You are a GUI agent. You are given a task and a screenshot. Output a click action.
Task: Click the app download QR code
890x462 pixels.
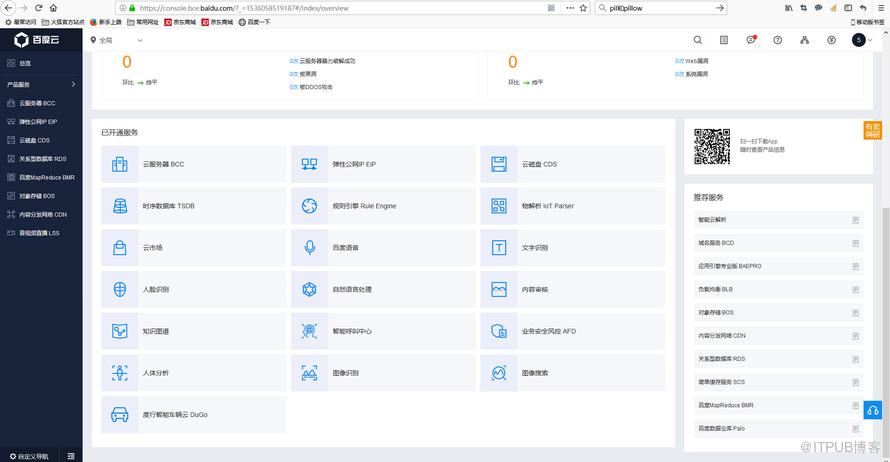712,146
